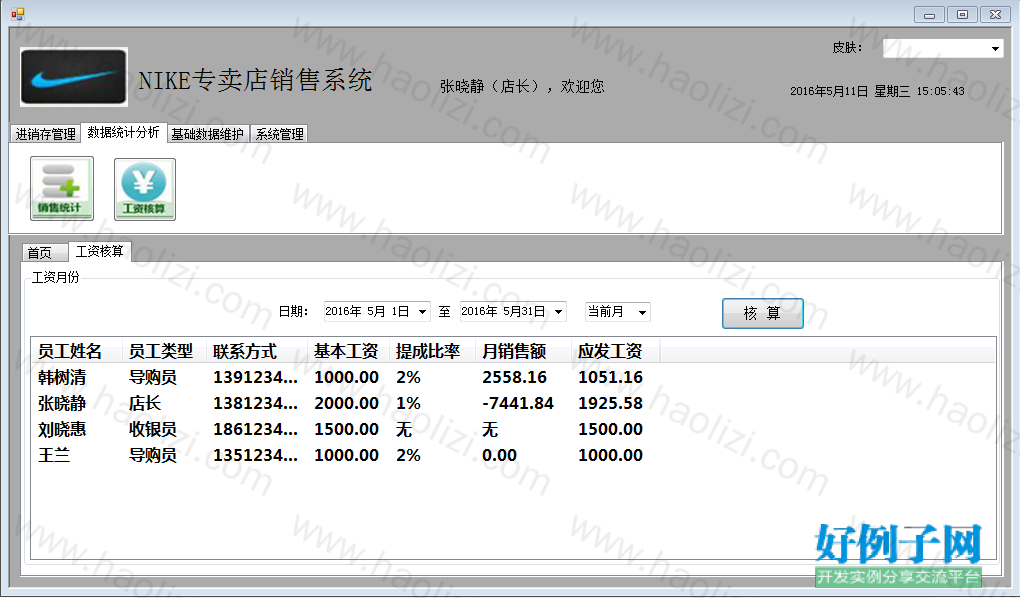Click monthly sales 2558.16
The image size is (1020, 598).
[515, 377]
